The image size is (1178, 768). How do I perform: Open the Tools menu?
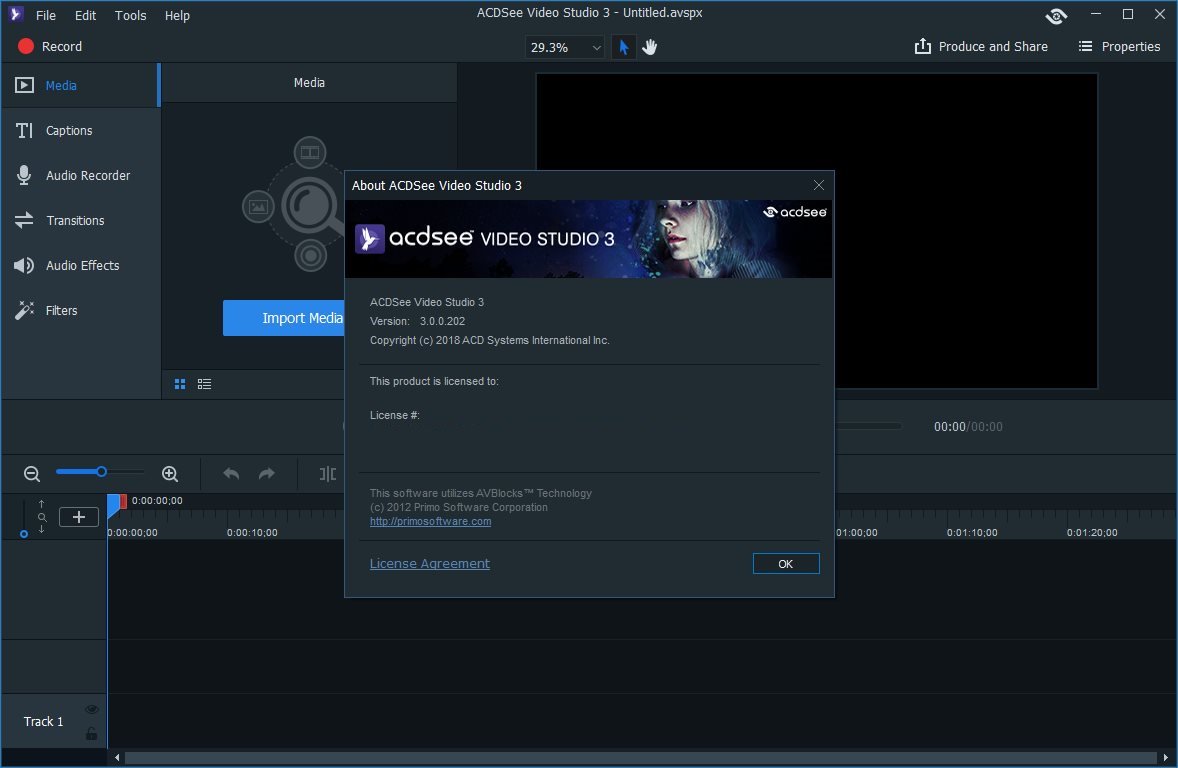pyautogui.click(x=130, y=15)
